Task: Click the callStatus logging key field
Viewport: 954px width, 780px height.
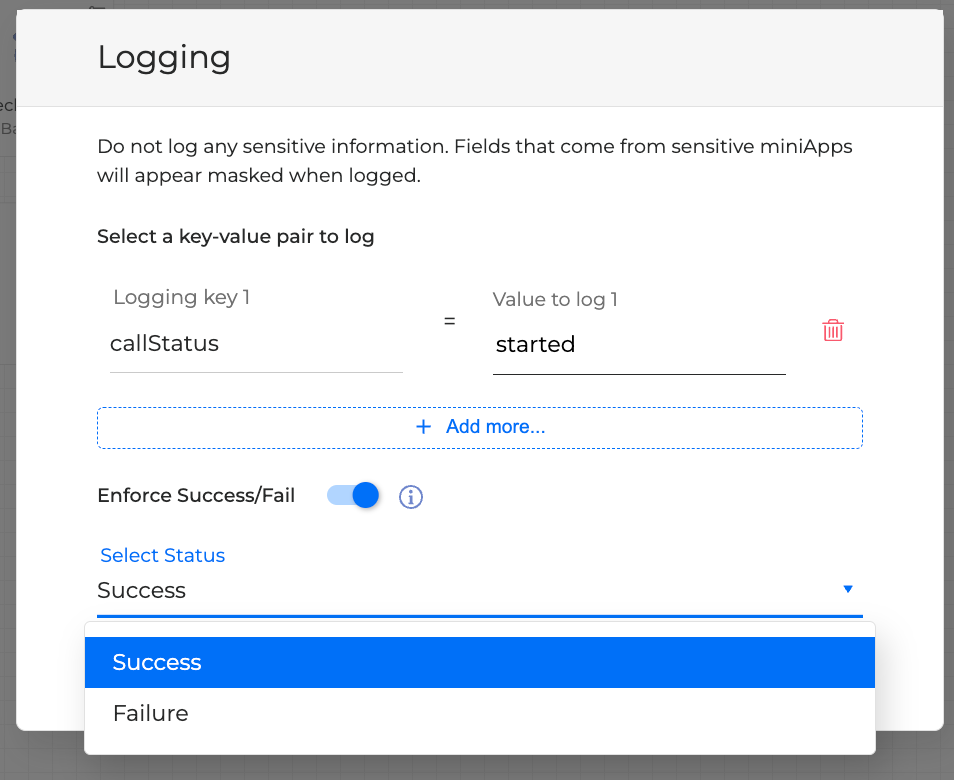Action: (x=255, y=344)
